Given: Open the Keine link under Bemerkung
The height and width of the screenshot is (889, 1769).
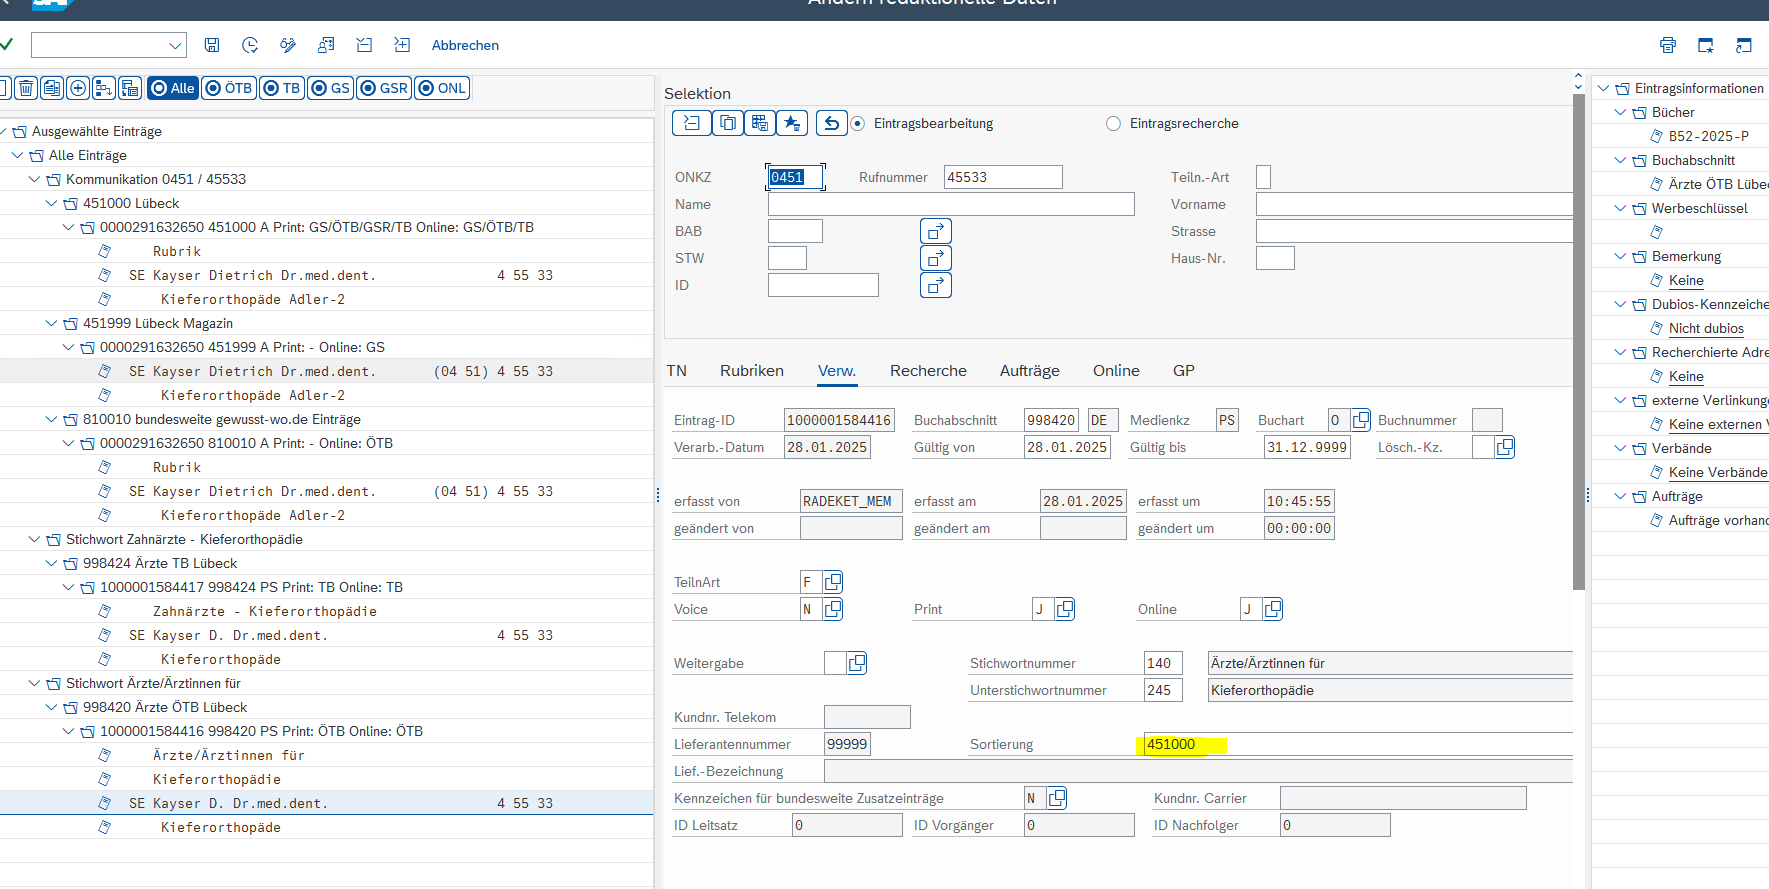Looking at the screenshot, I should [1686, 280].
